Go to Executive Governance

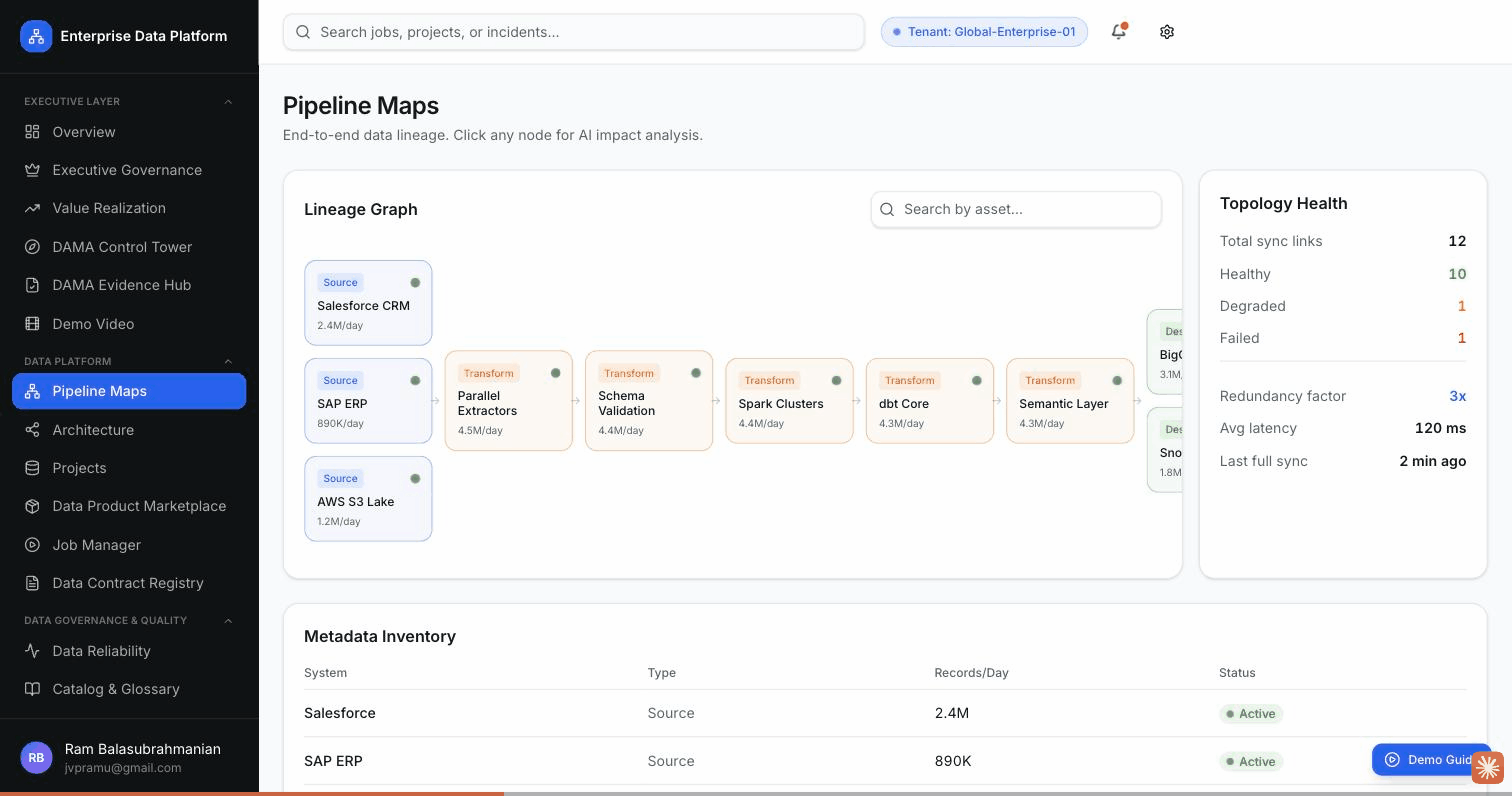click(x=129, y=170)
